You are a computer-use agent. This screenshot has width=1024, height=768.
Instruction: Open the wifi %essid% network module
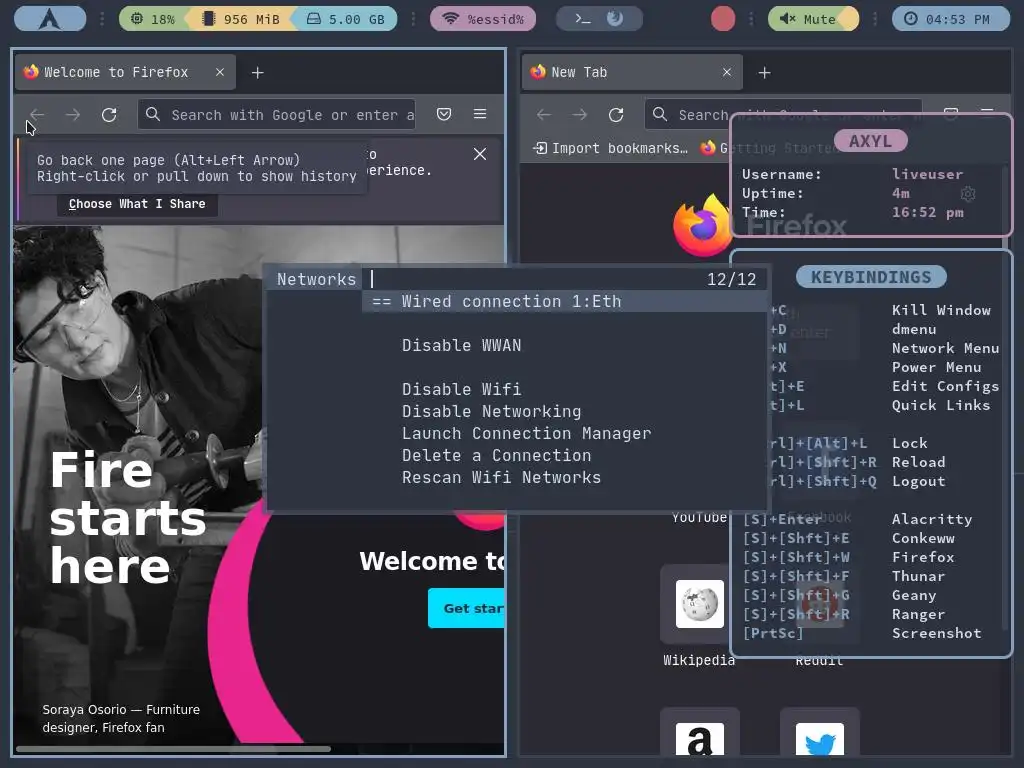pyautogui.click(x=483, y=19)
